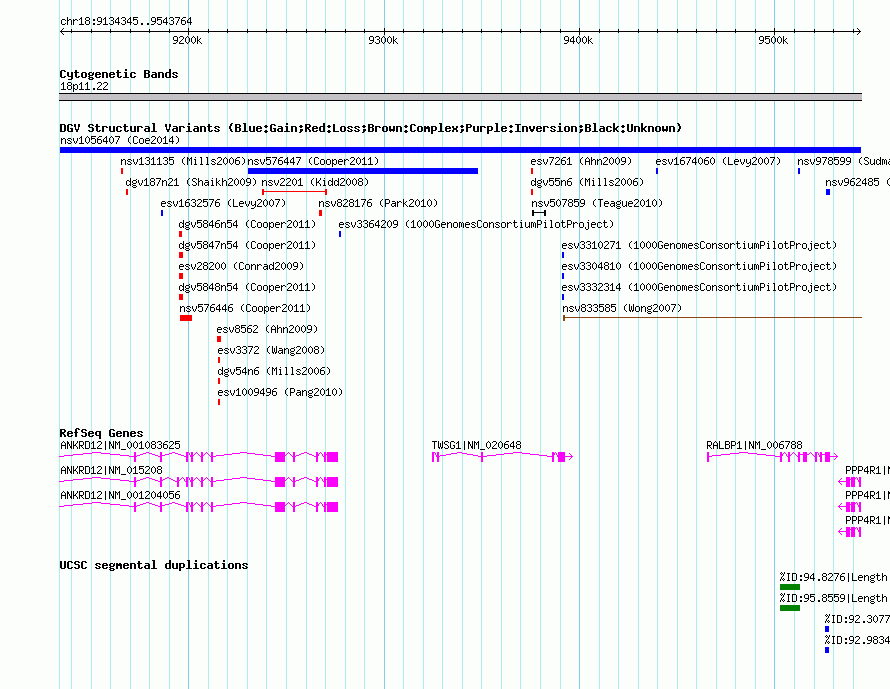Image resolution: width=890 pixels, height=689 pixels.
Task: Click the TWSG1|NM_020648 gene label
Action: (x=477, y=446)
